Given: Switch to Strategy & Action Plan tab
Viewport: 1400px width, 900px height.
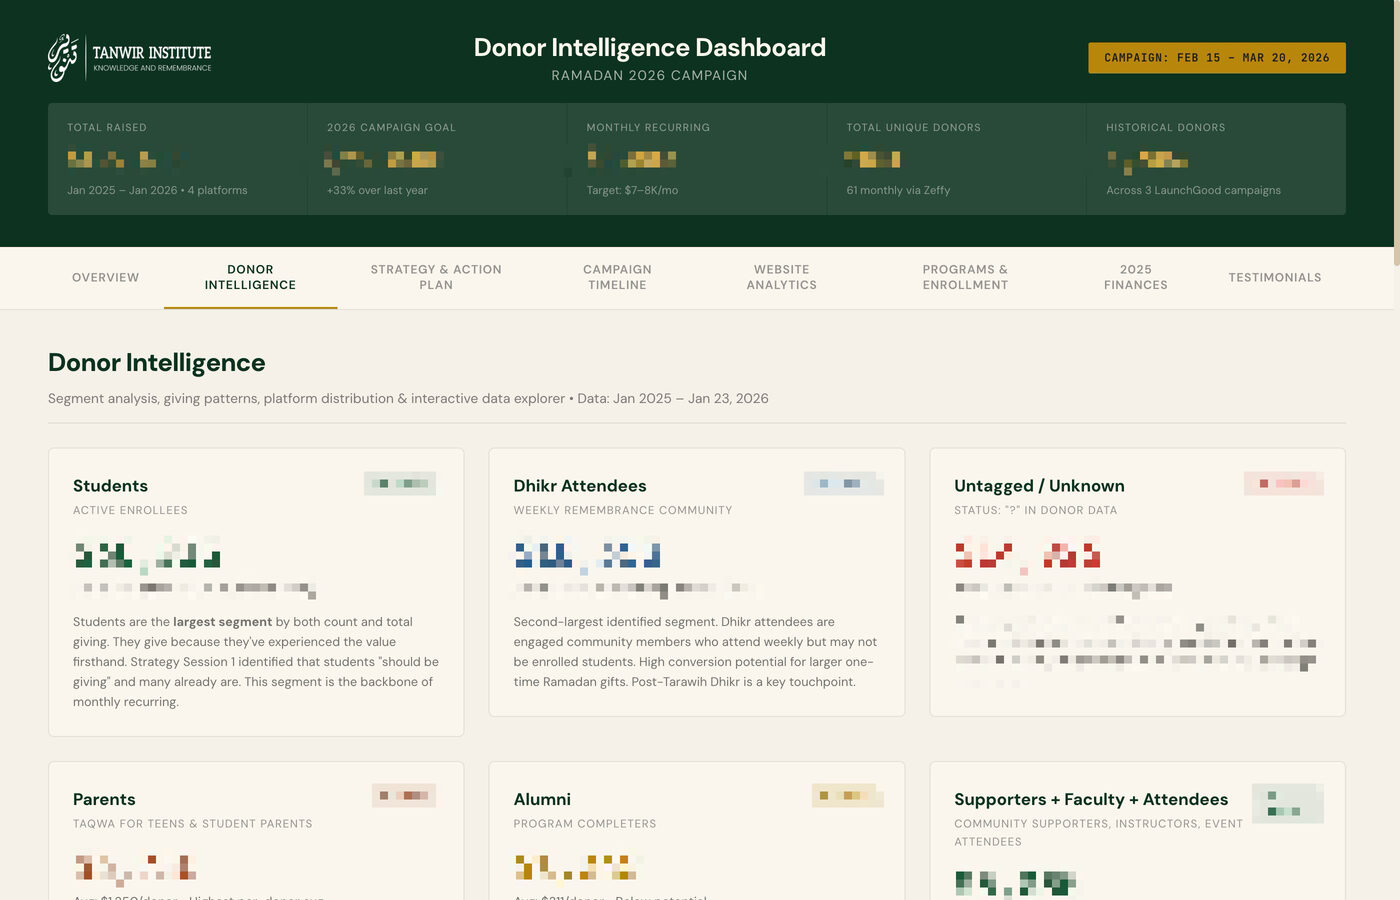Looking at the screenshot, I should point(436,277).
